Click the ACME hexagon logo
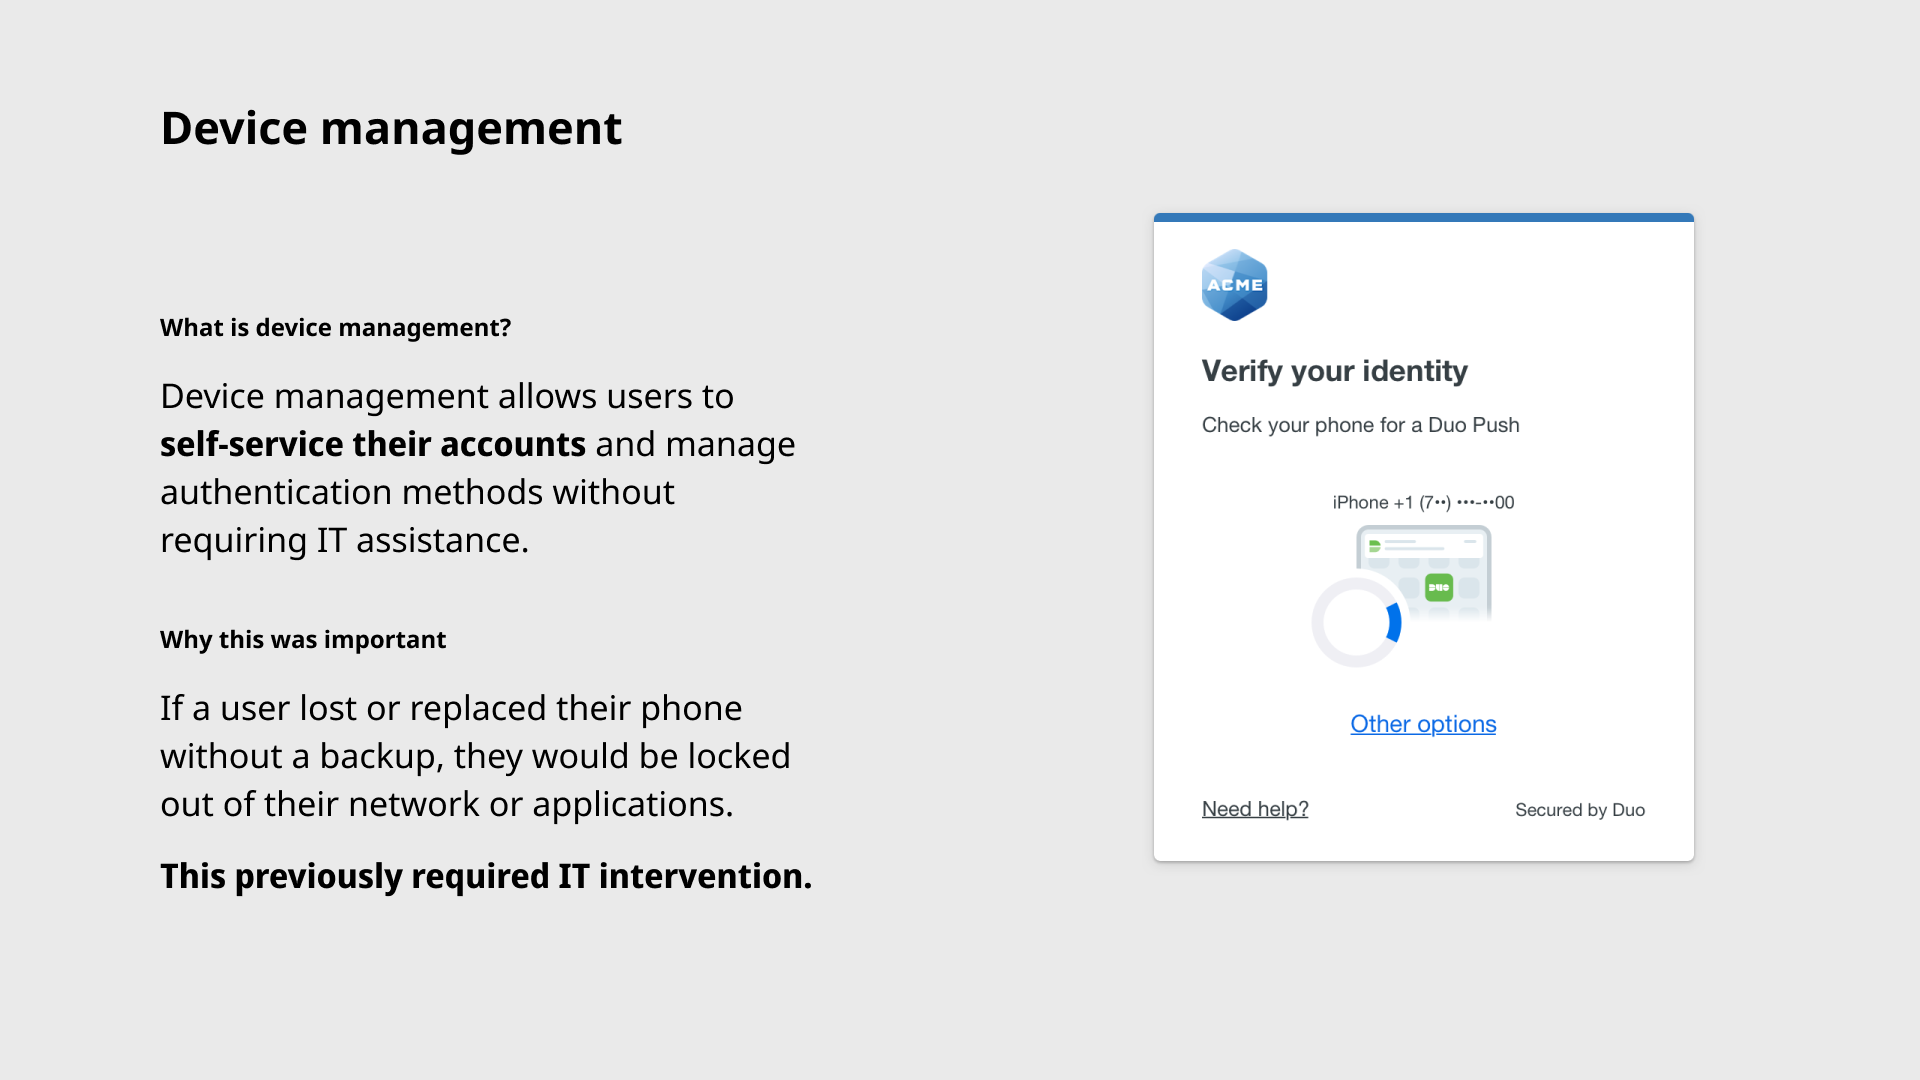Screen dimensions: 1920x1080 [1234, 285]
